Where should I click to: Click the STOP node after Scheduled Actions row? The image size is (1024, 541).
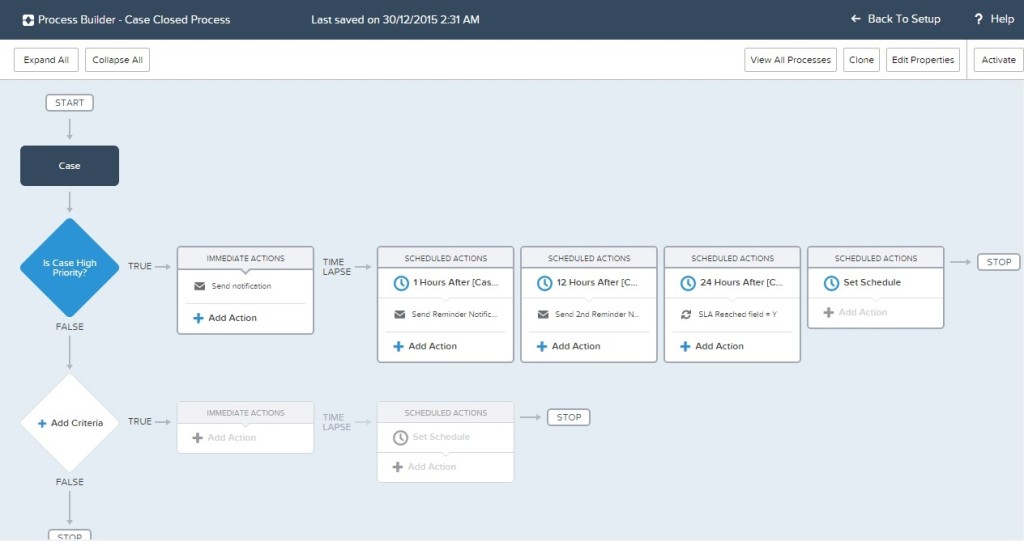[999, 262]
